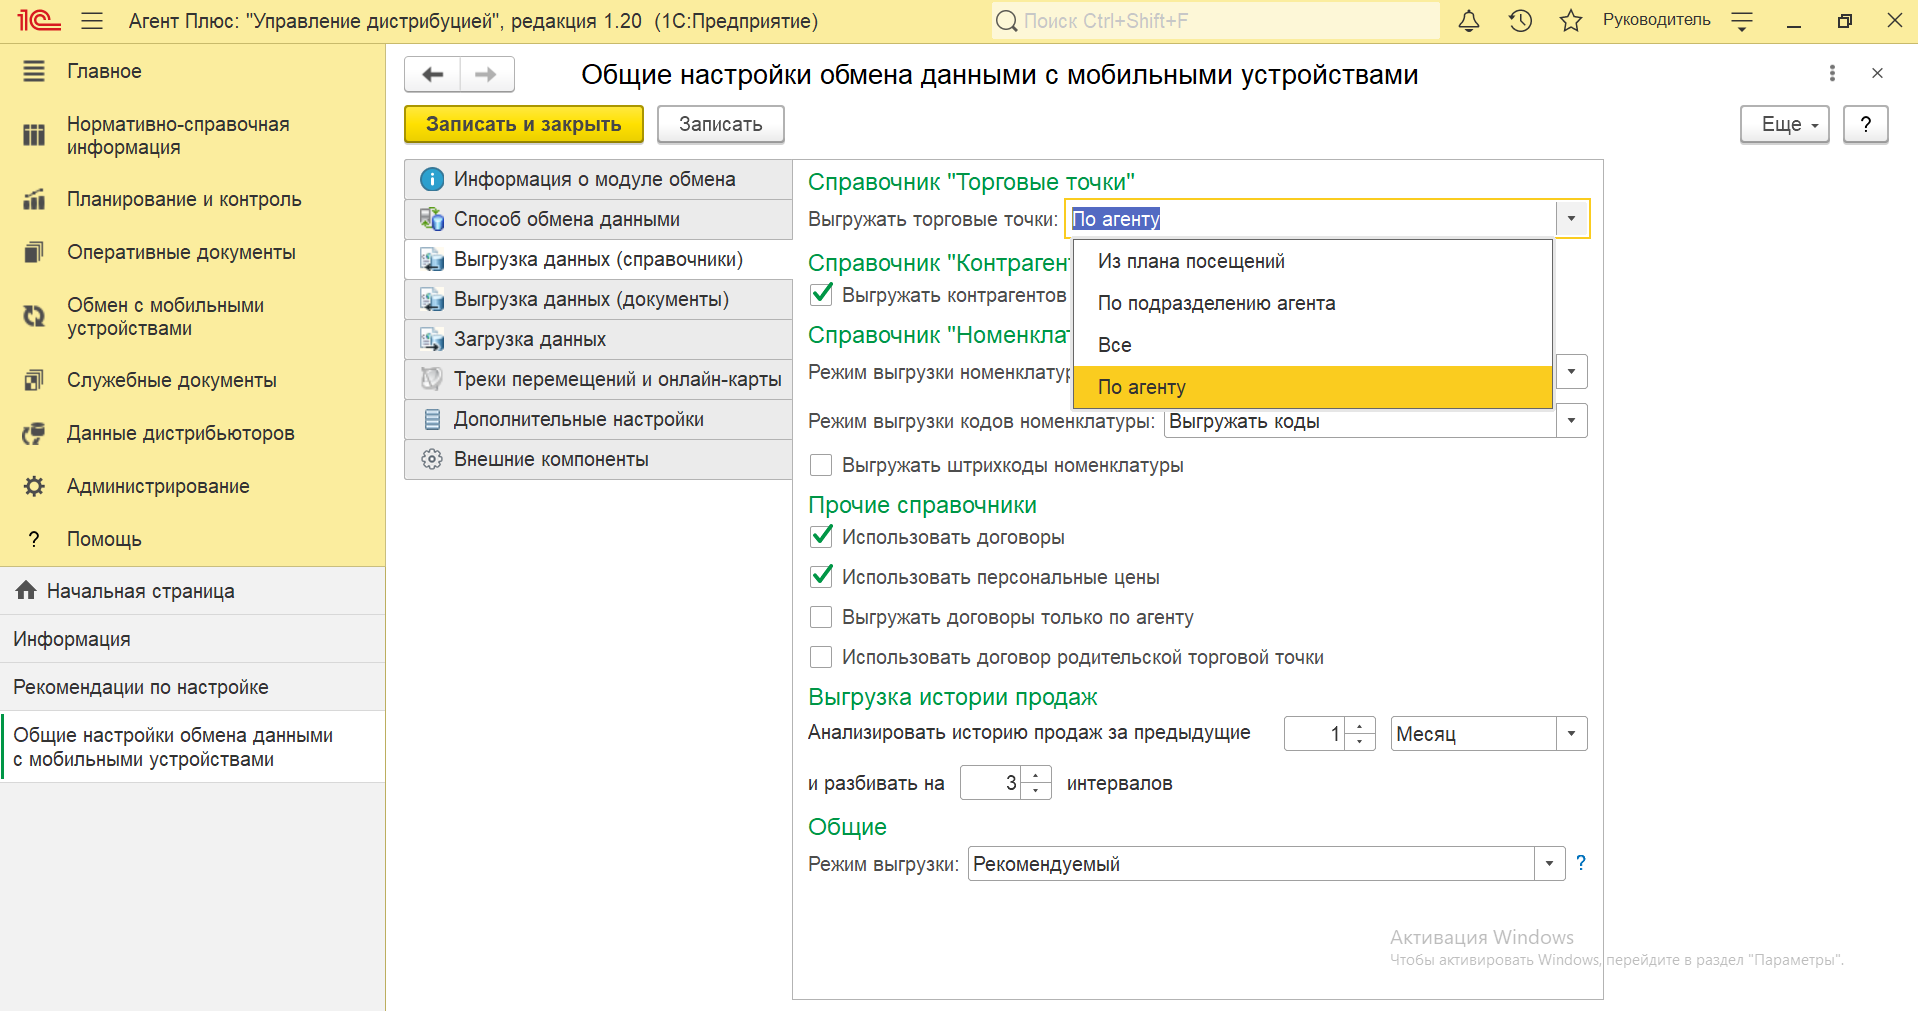
Task: Switch to Выгрузка данных (справочники) tab
Action: (598, 259)
